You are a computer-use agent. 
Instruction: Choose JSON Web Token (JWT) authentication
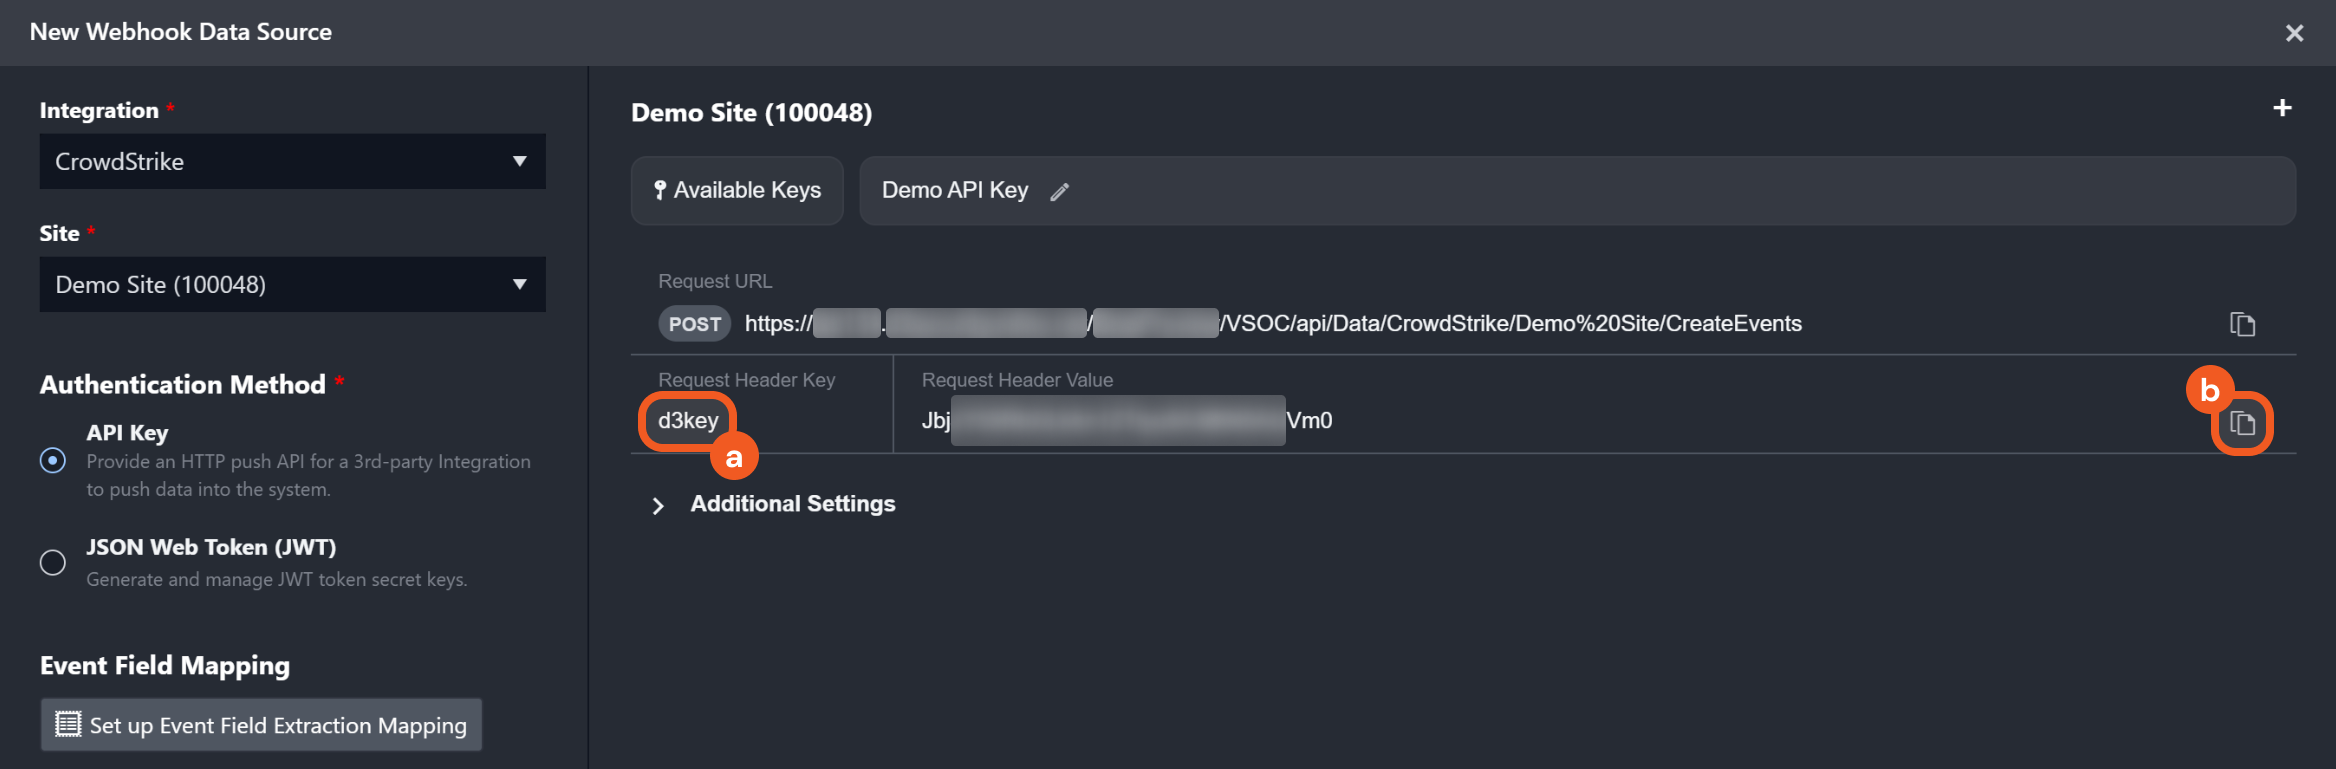[53, 562]
